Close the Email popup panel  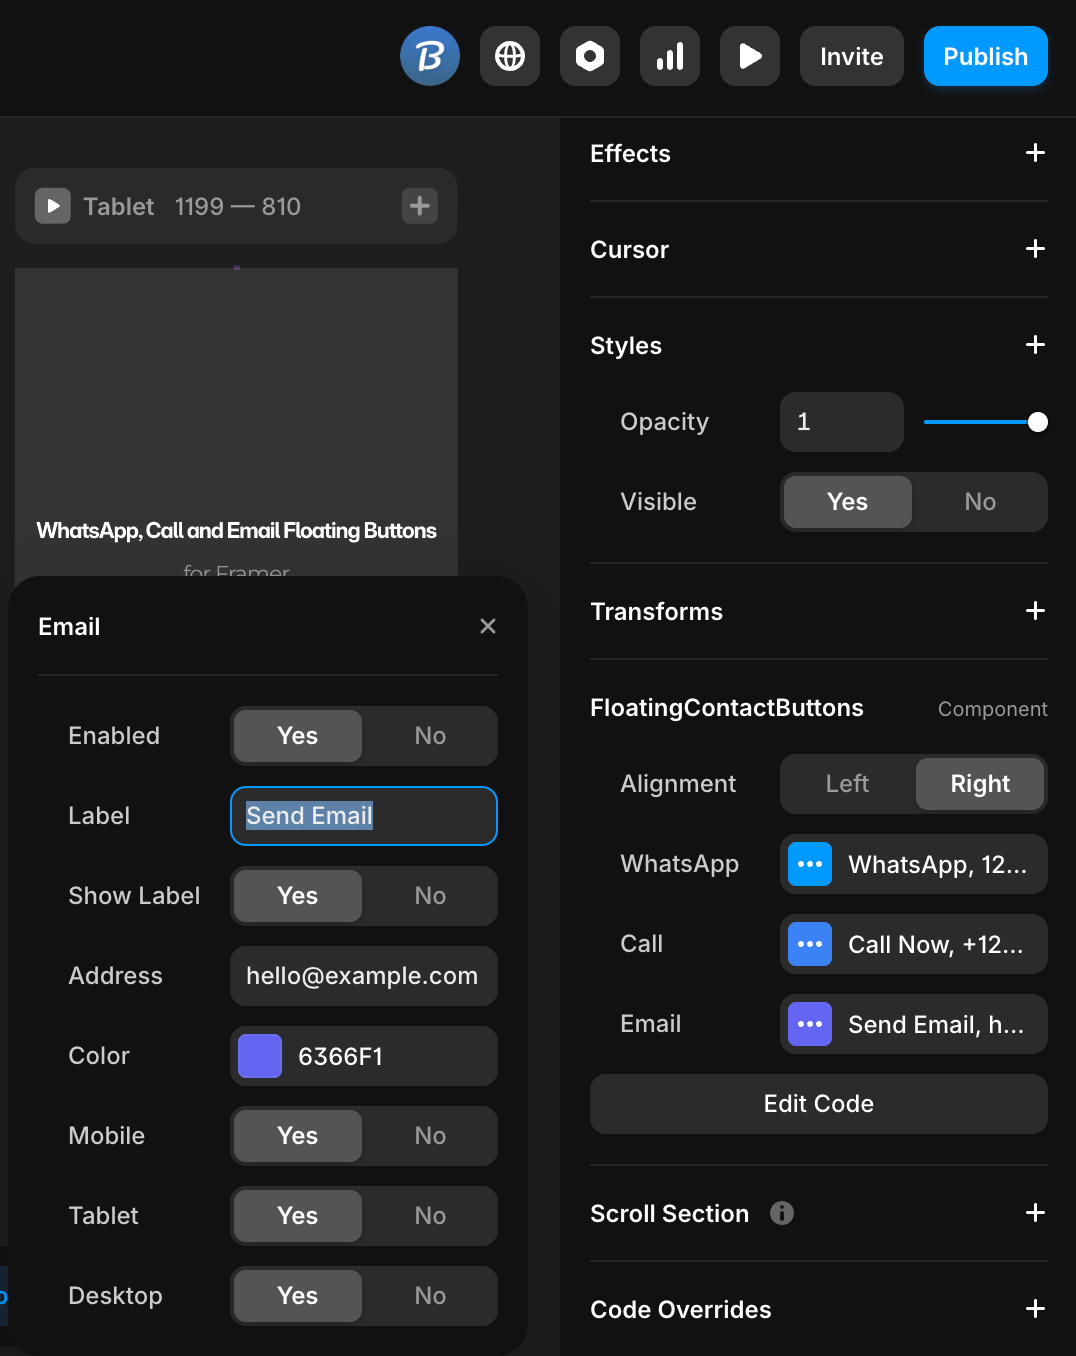coord(488,626)
